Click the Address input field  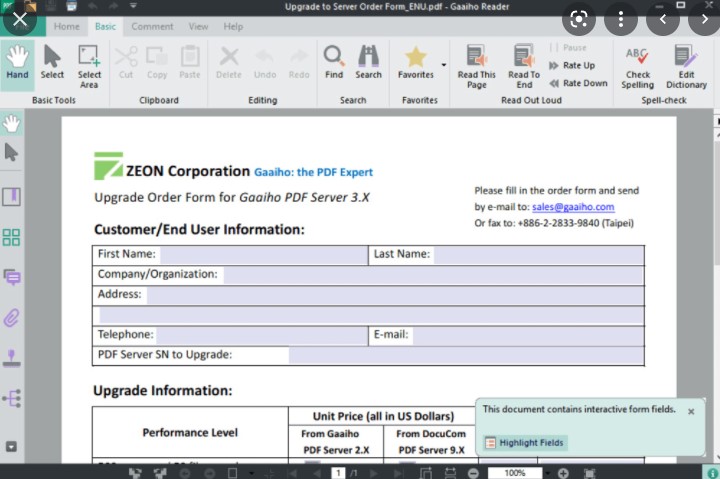pyautogui.click(x=394, y=295)
